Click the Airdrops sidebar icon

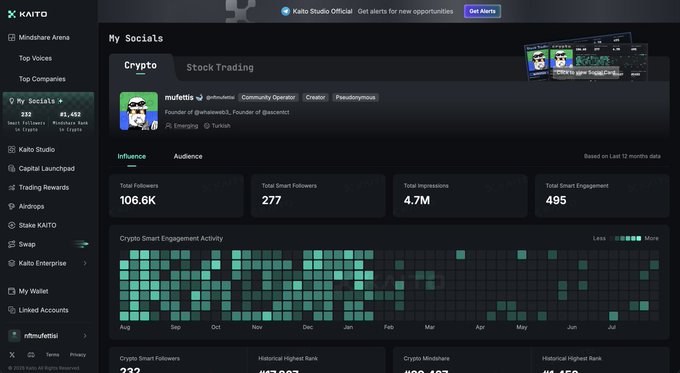(x=12, y=206)
